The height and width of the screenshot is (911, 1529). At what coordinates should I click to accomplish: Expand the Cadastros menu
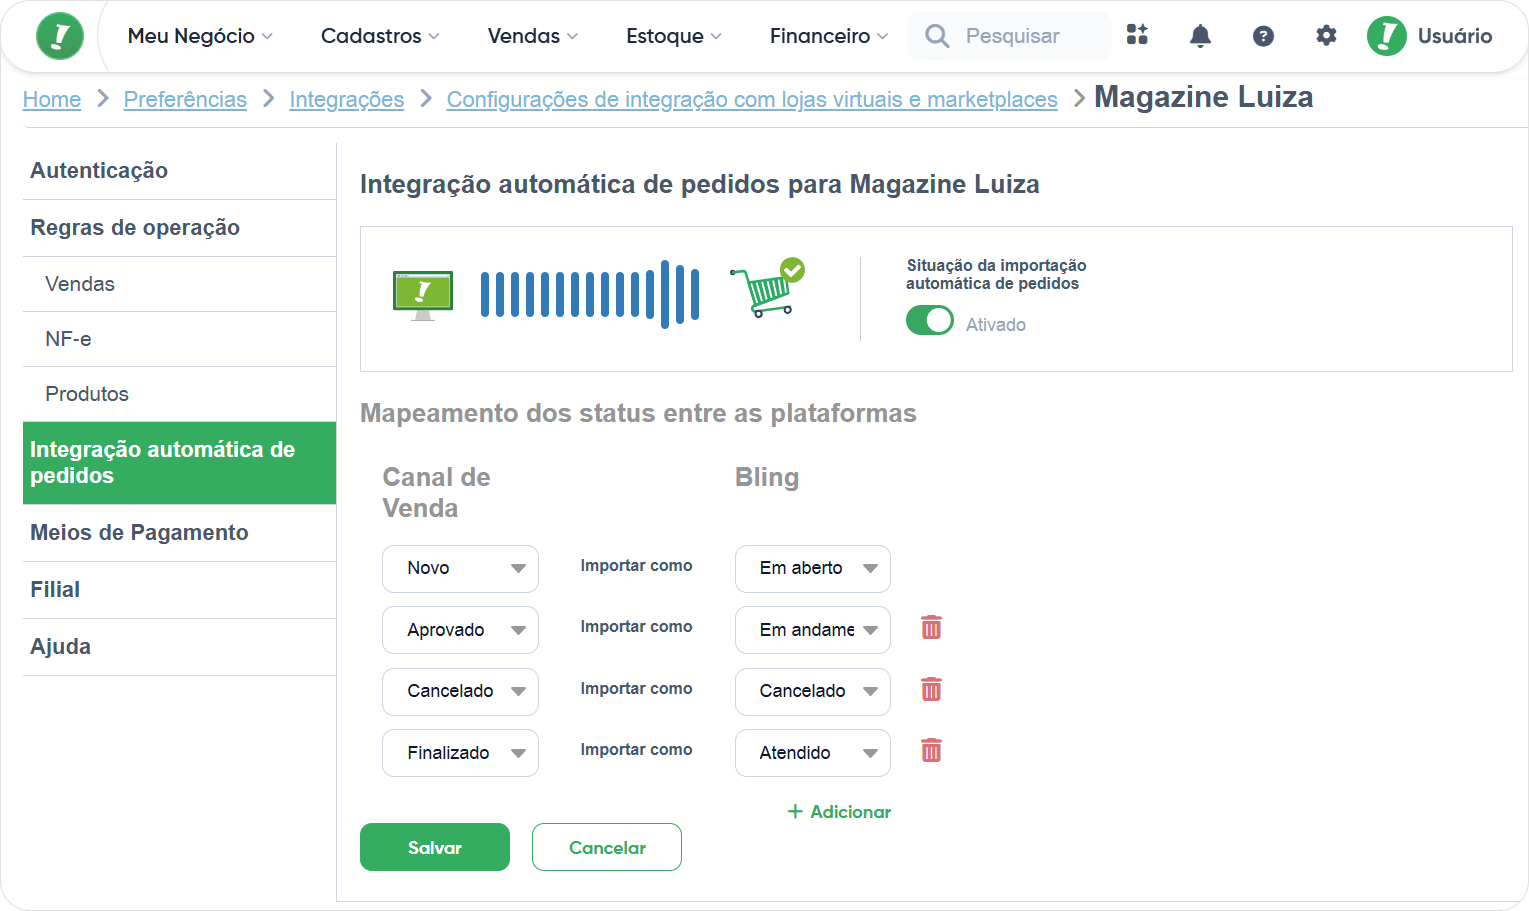click(380, 36)
